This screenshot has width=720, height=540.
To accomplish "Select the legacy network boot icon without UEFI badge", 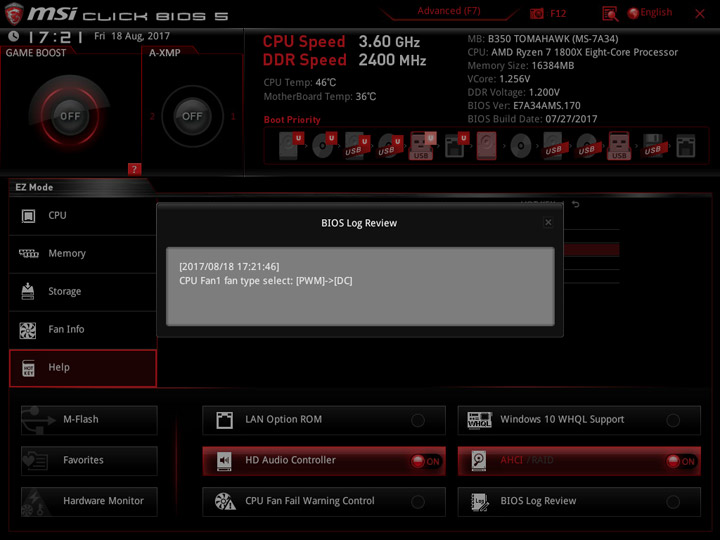I will click(686, 146).
